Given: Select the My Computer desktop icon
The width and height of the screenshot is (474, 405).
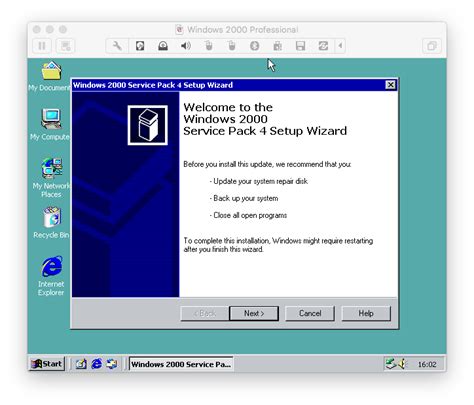Looking at the screenshot, I should [x=51, y=125].
